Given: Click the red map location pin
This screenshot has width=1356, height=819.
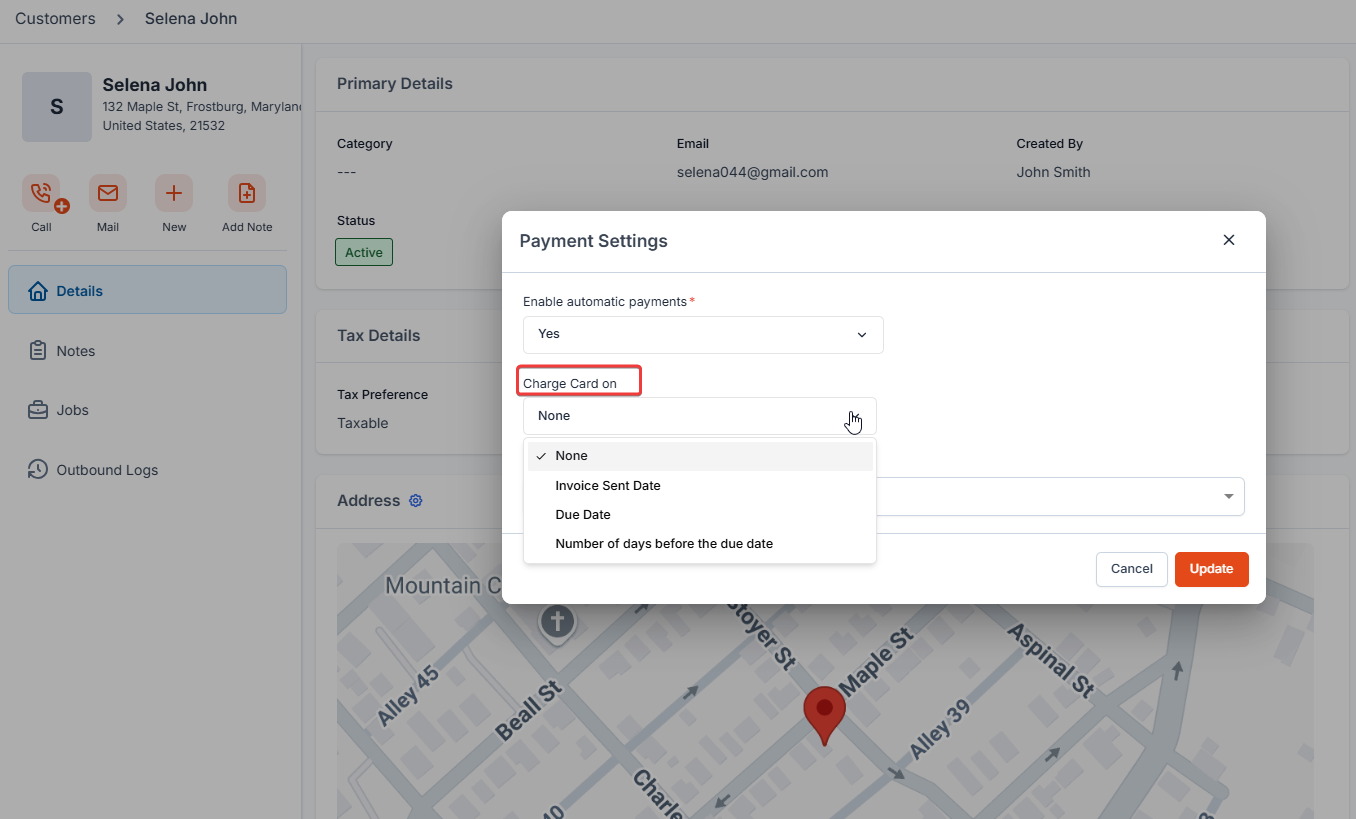Looking at the screenshot, I should point(824,715).
